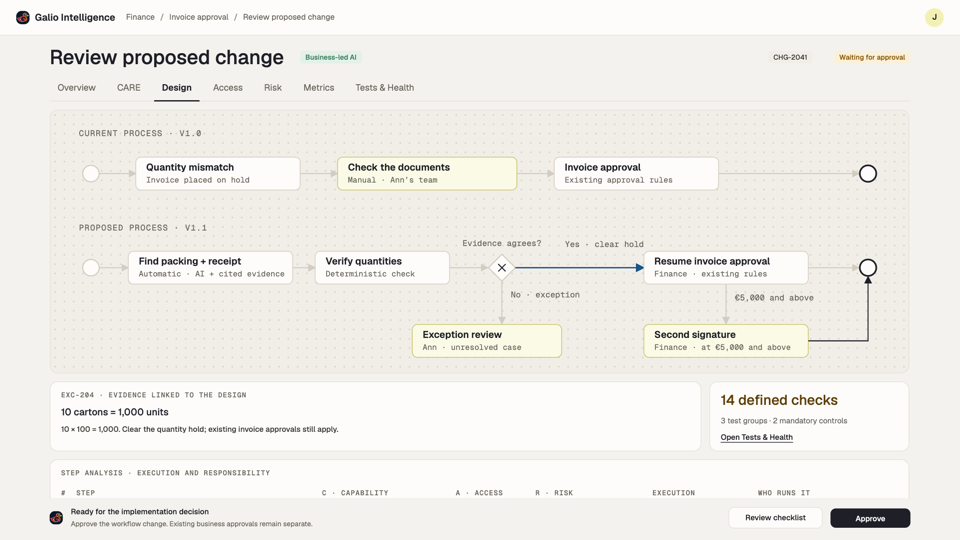The image size is (960, 540).
Task: Click 'Ready for the implementation decision' text
Action: pos(140,511)
